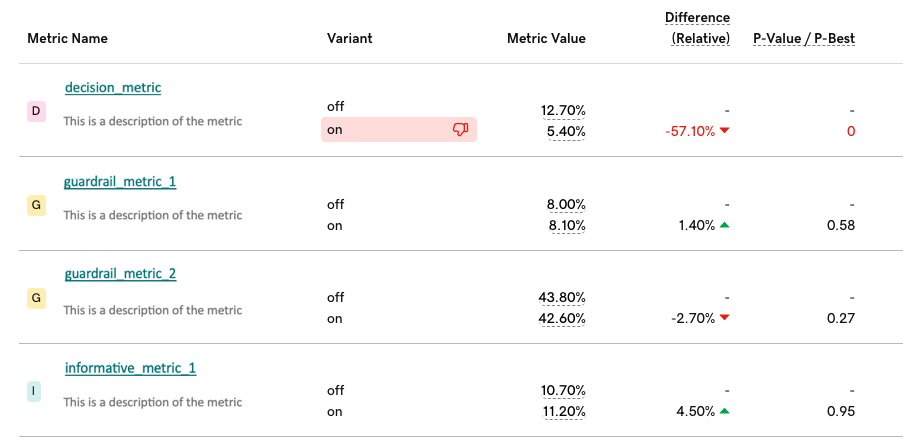Click the 12.70% metric value
Image resolution: width=903 pixels, height=442 pixels.
[x=563, y=110]
